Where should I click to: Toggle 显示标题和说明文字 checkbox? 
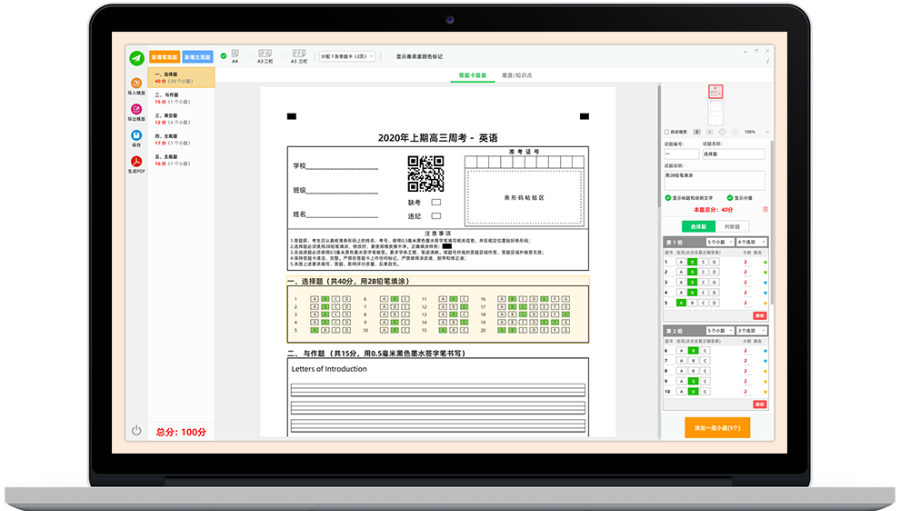(669, 198)
